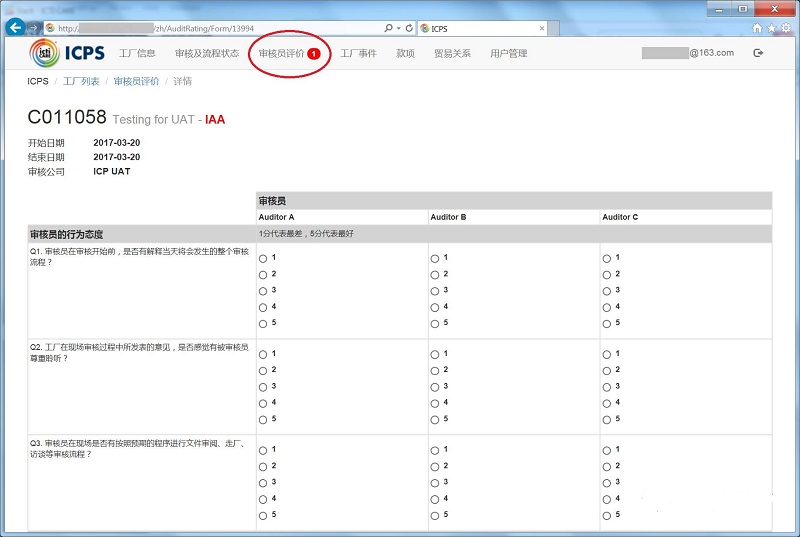800x537 pixels.
Task: Choose rating 4 for Auditor C in Q1
Action: (607, 308)
